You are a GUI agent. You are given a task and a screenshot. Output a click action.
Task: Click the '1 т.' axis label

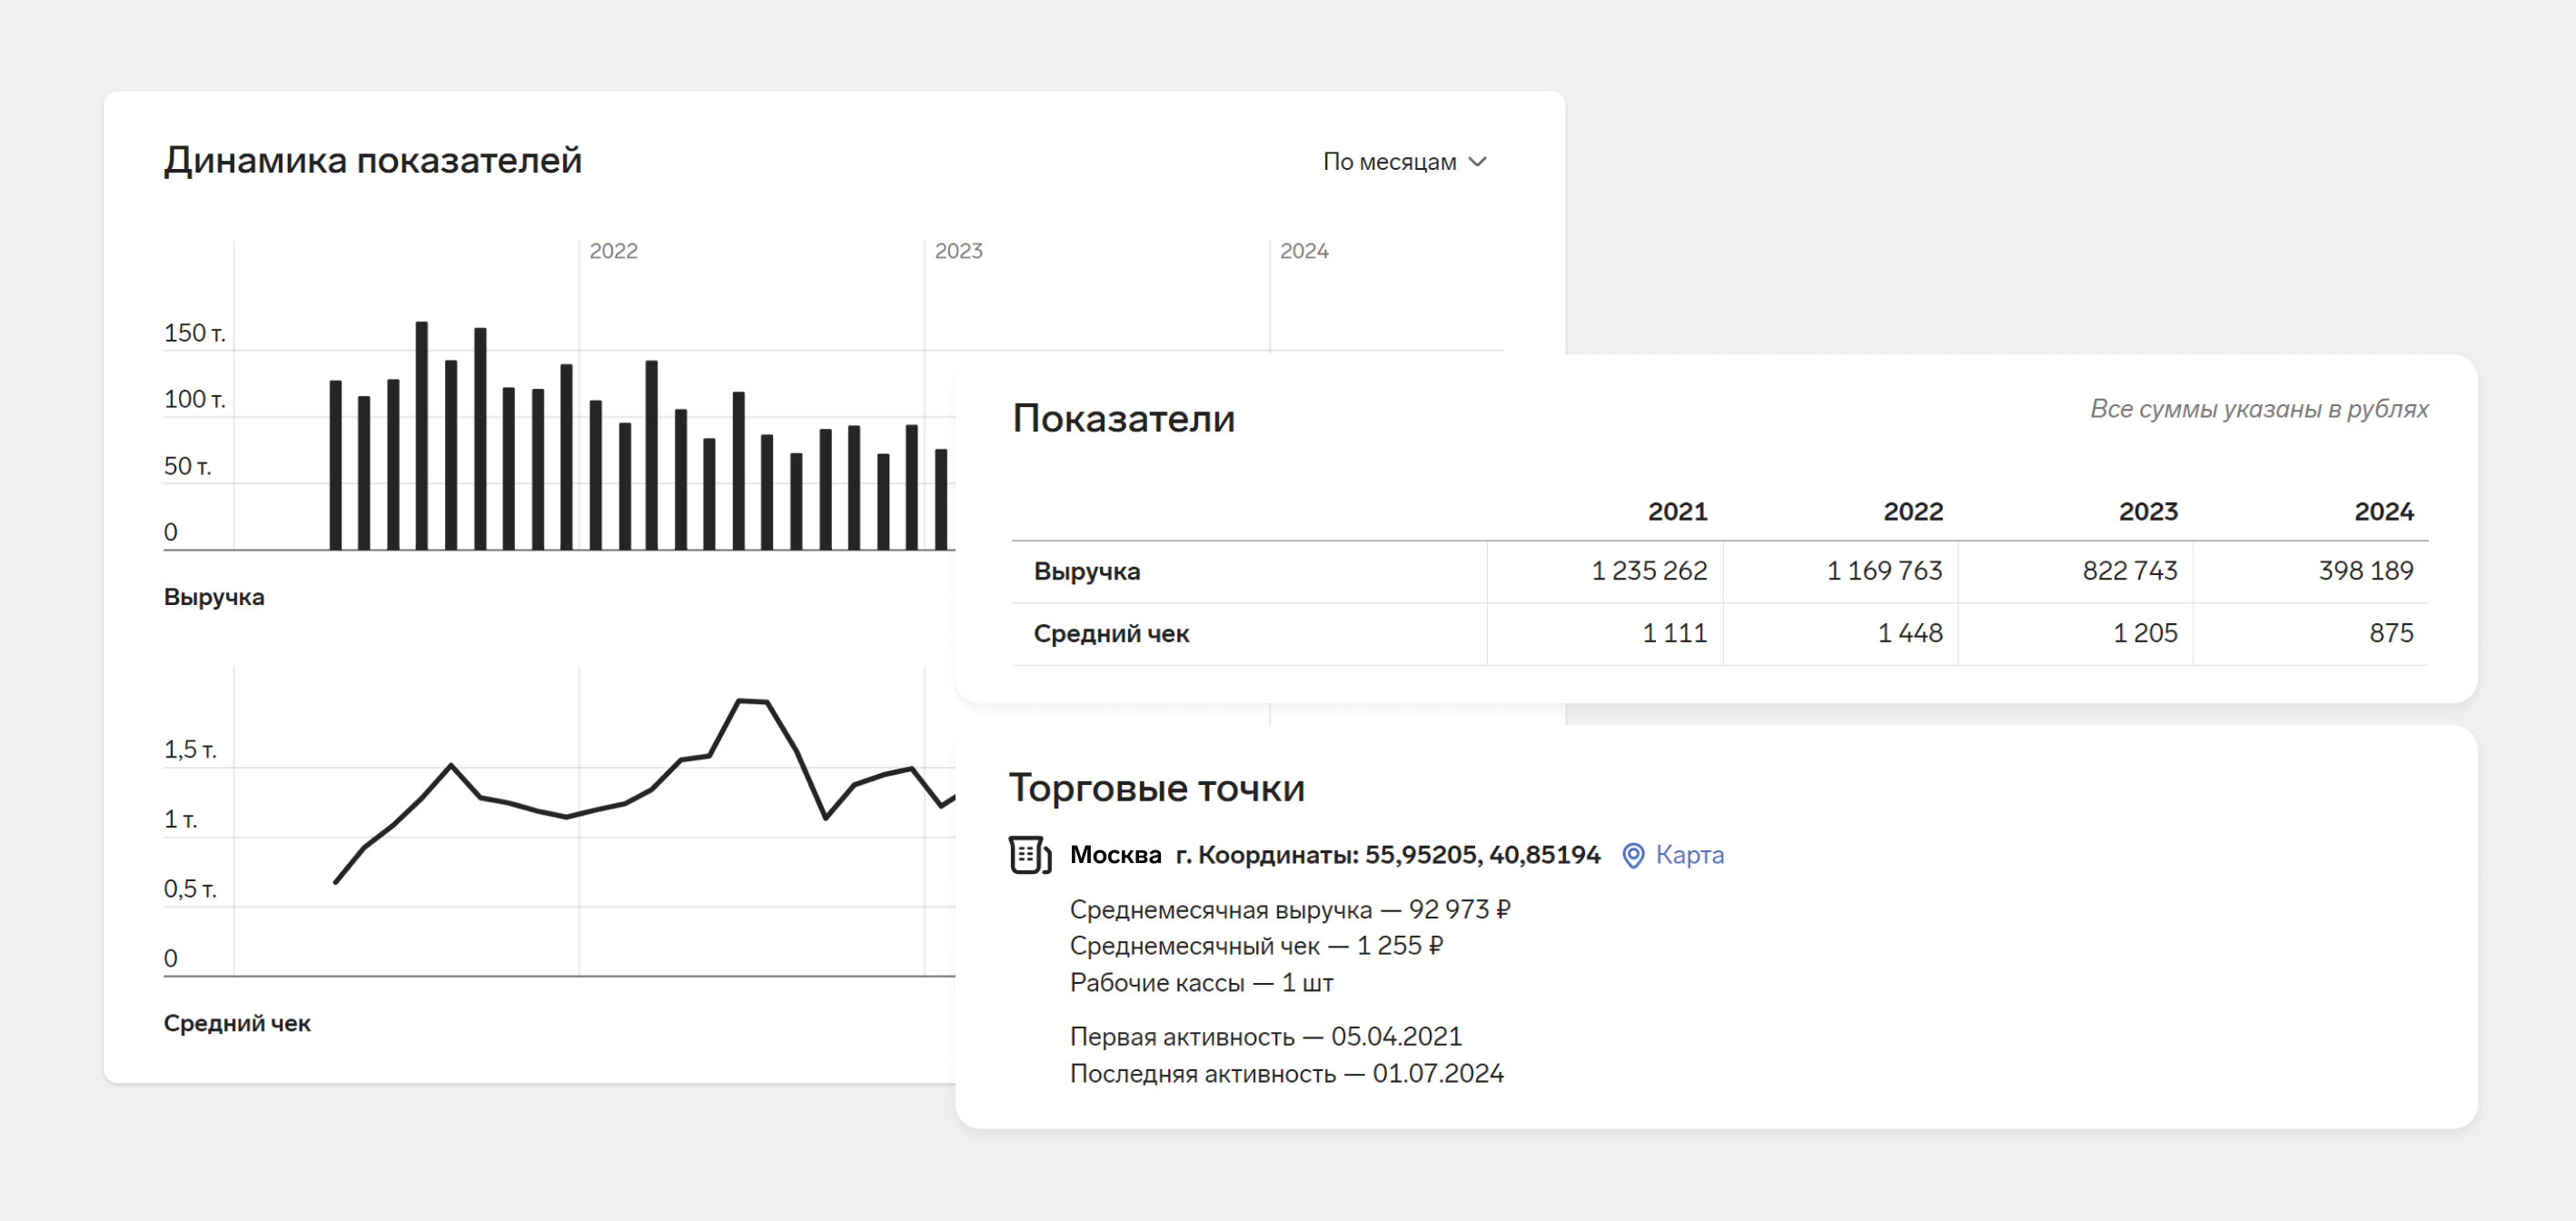[x=180, y=820]
